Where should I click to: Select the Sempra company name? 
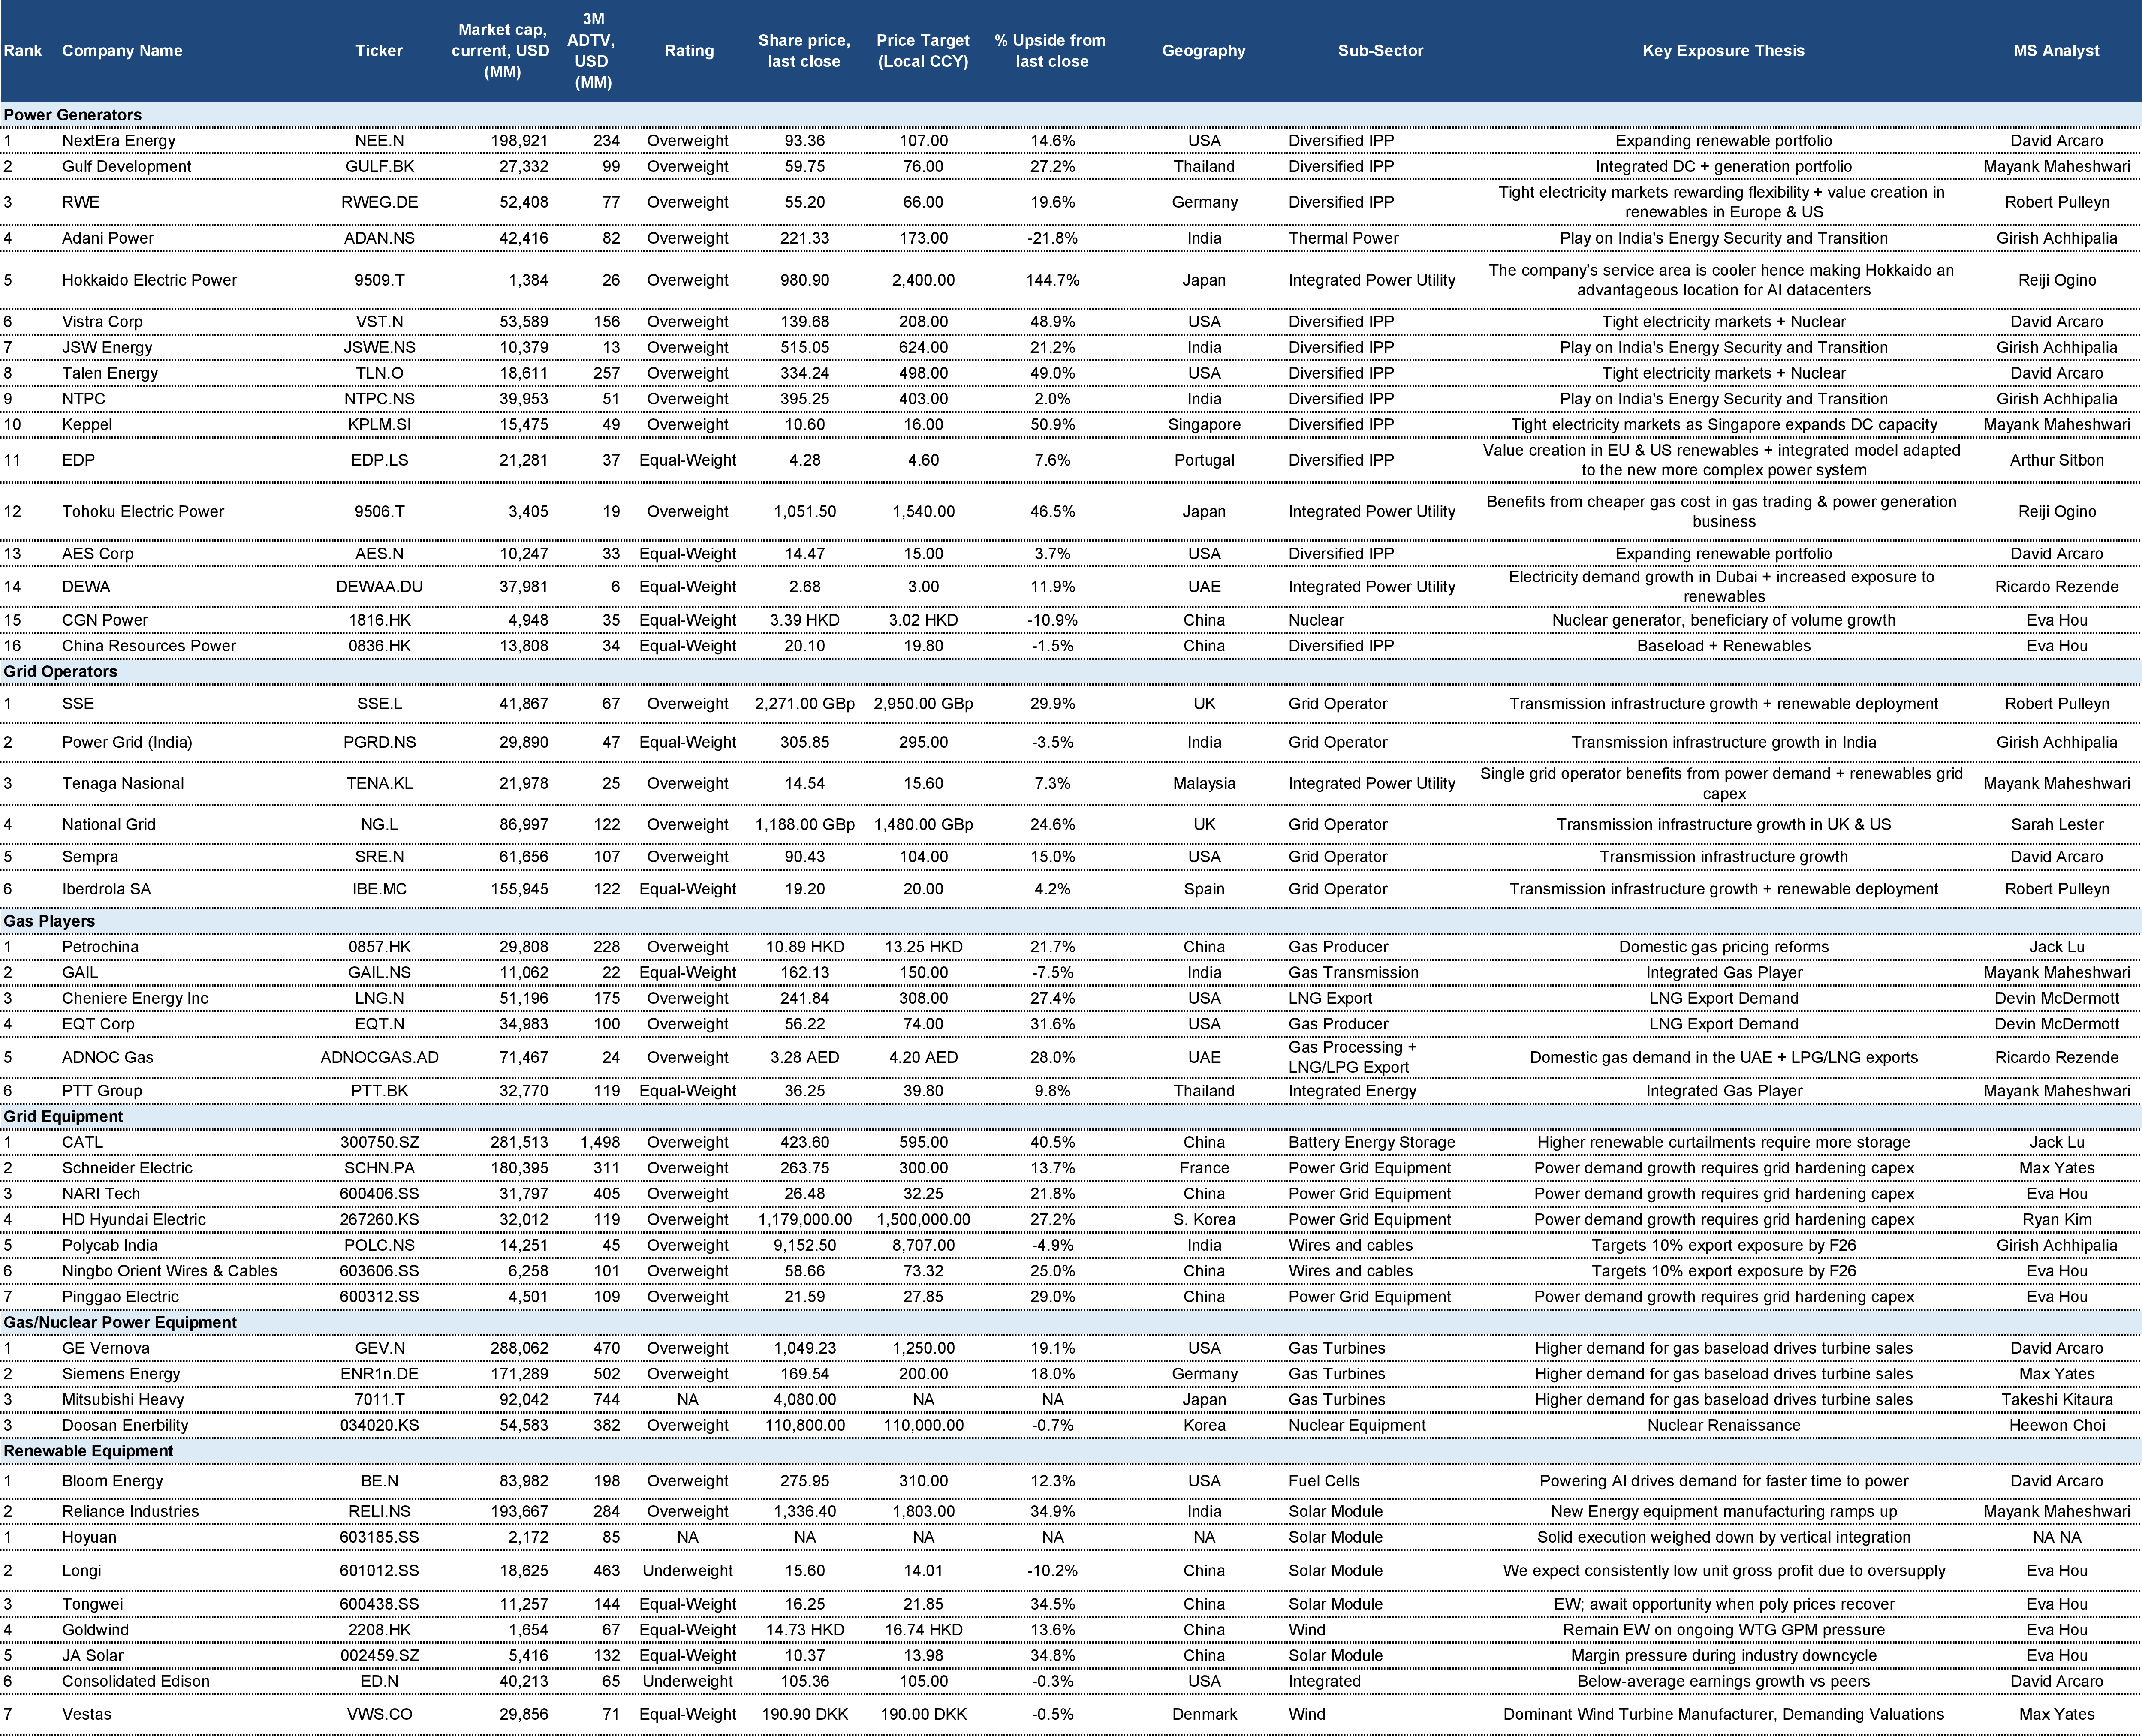(x=90, y=857)
